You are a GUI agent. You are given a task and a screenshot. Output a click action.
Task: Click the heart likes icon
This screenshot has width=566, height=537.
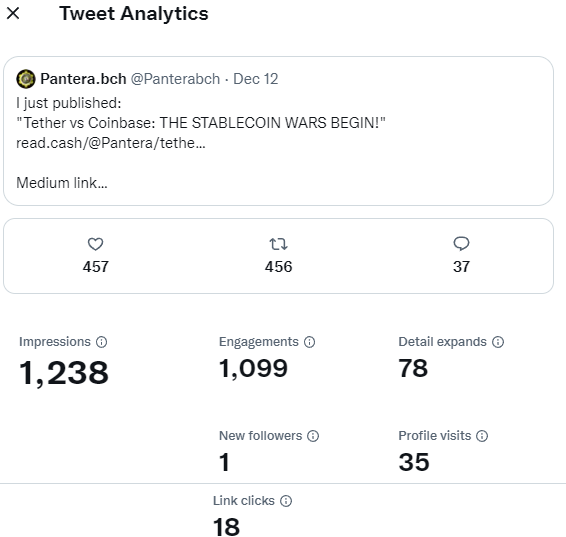[x=96, y=244]
